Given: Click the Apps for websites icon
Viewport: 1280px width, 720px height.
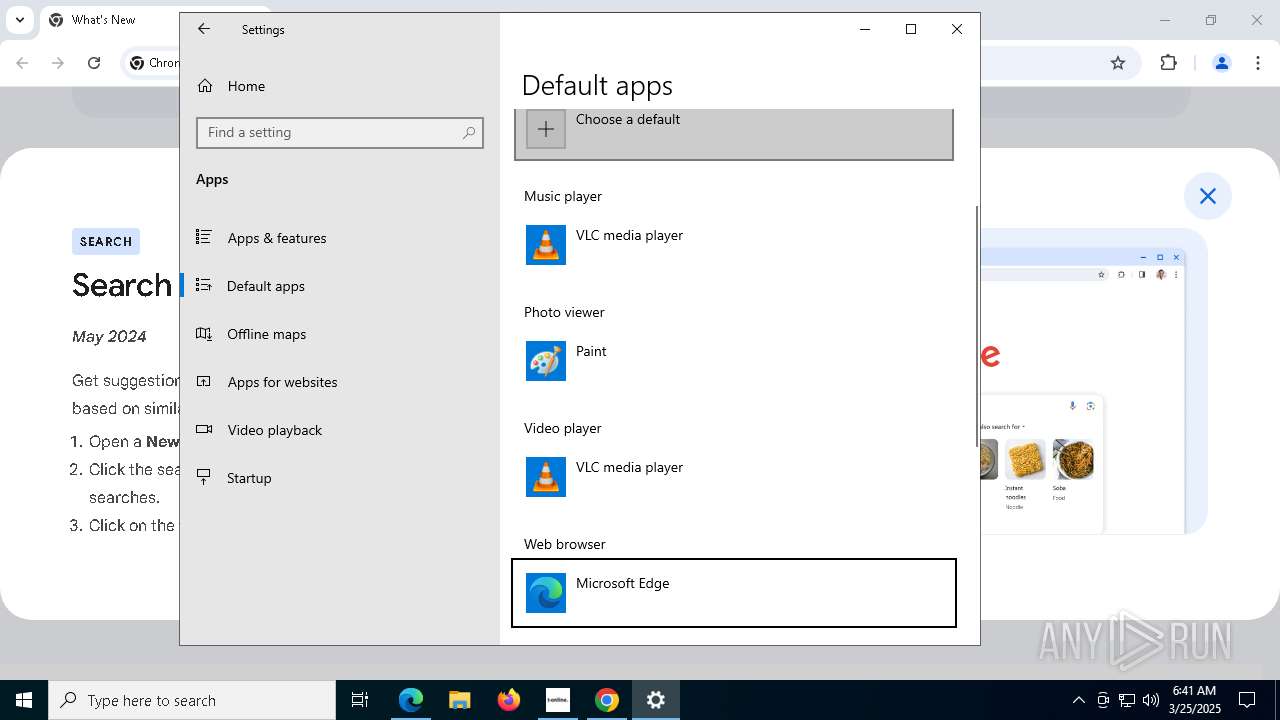Looking at the screenshot, I should pyautogui.click(x=204, y=381).
